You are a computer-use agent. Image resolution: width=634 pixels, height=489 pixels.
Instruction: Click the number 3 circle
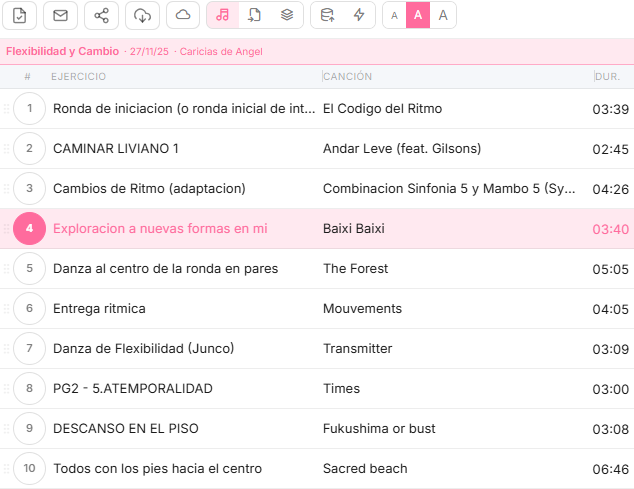tap(30, 188)
